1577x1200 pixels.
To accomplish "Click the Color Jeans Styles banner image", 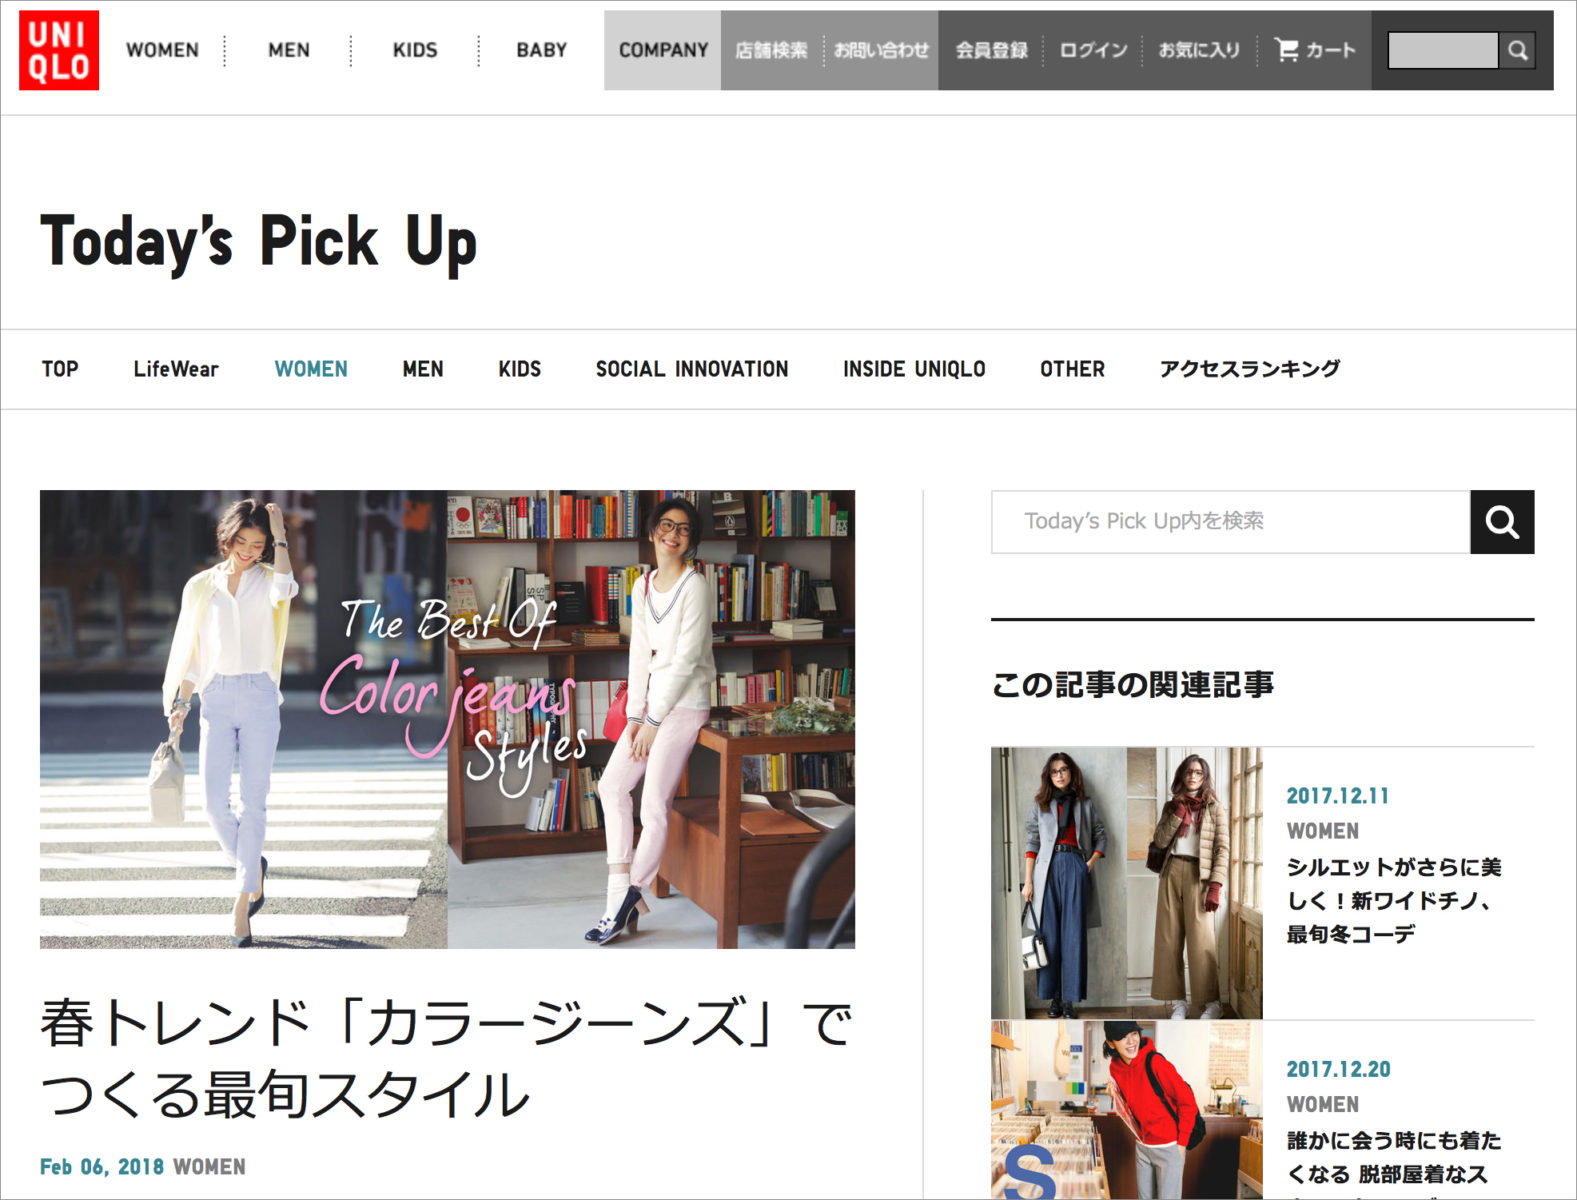I will [x=447, y=719].
